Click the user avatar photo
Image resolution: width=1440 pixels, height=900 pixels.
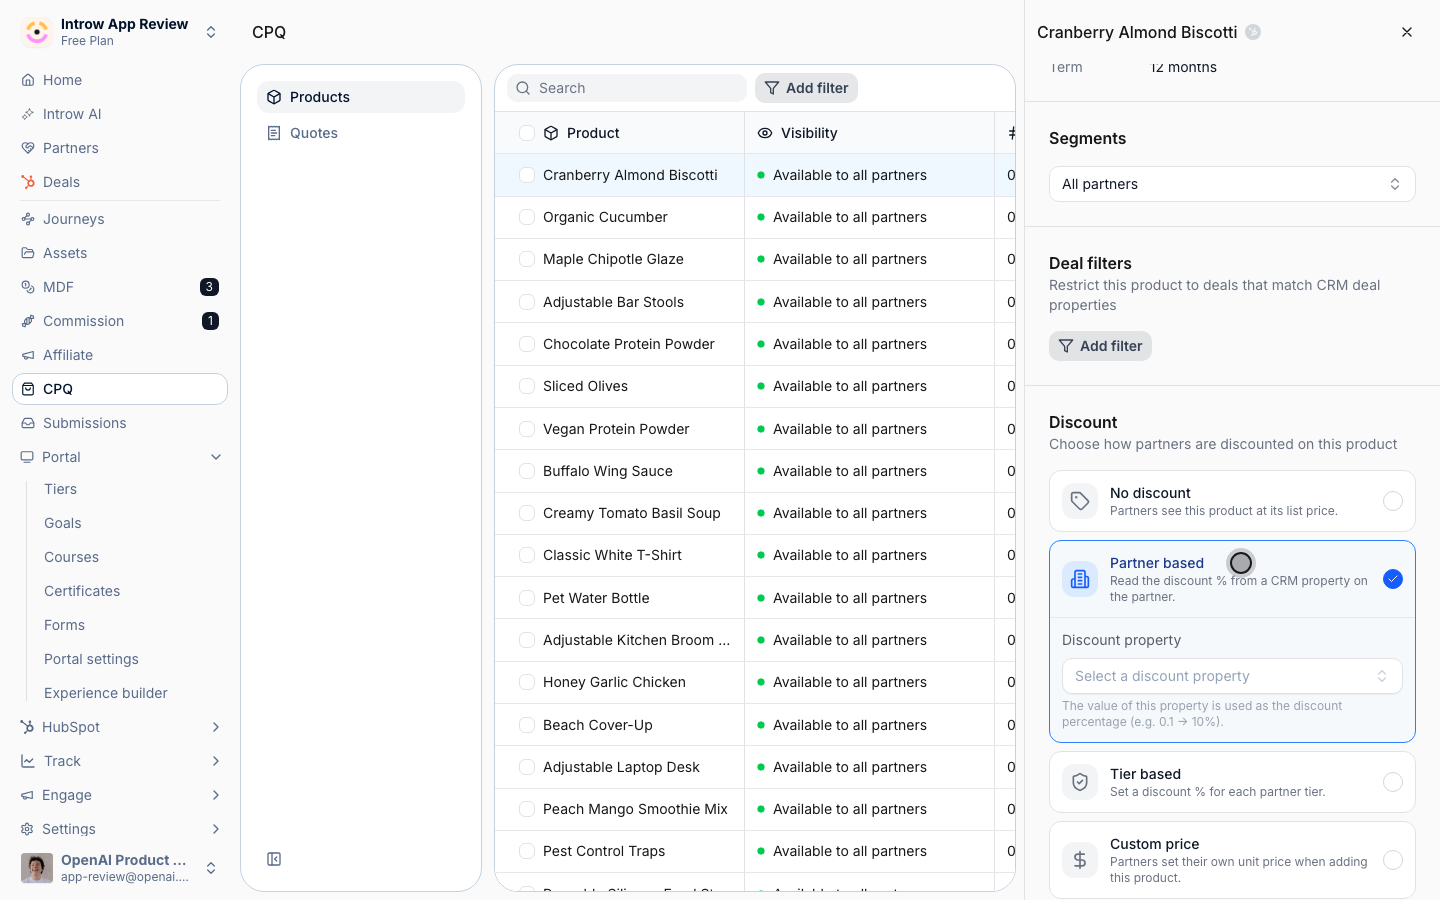(37, 868)
